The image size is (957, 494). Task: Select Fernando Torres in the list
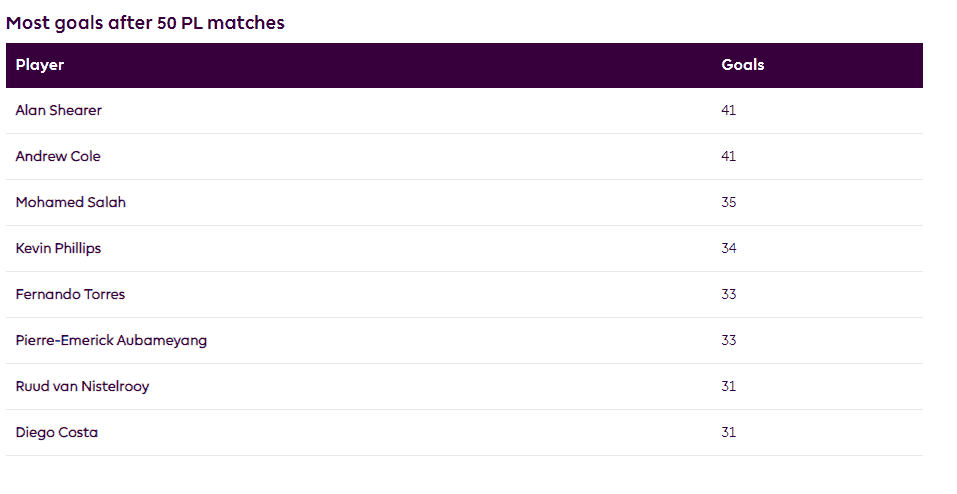[70, 294]
